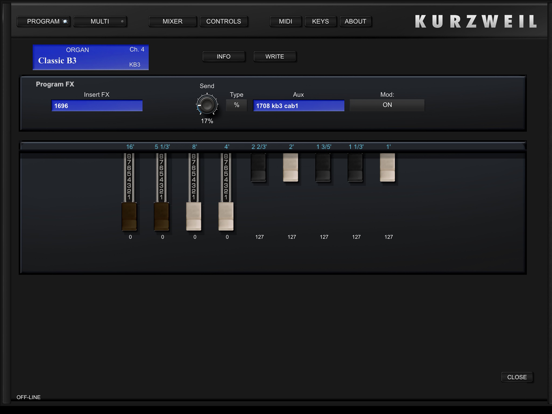Click the 5 1/3' drawbar handle

click(162, 217)
